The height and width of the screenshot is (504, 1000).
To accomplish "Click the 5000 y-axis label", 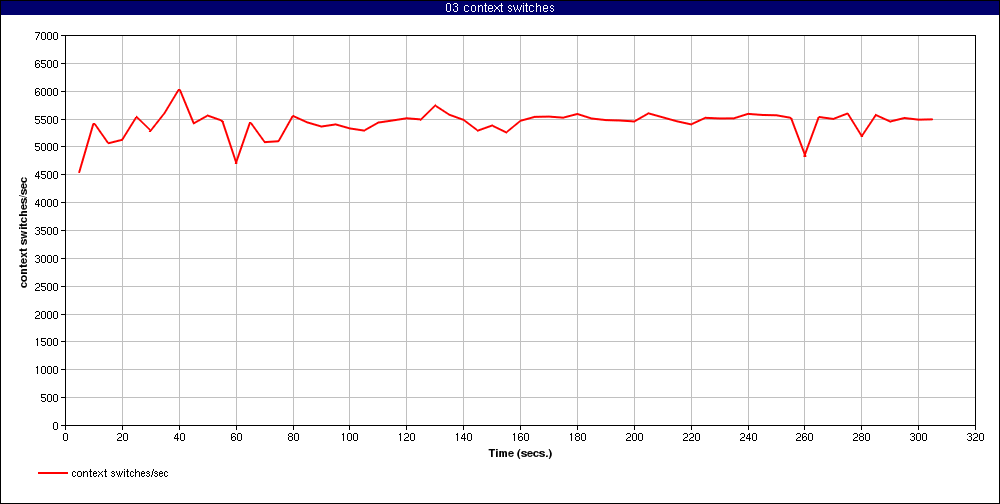I will (48, 147).
